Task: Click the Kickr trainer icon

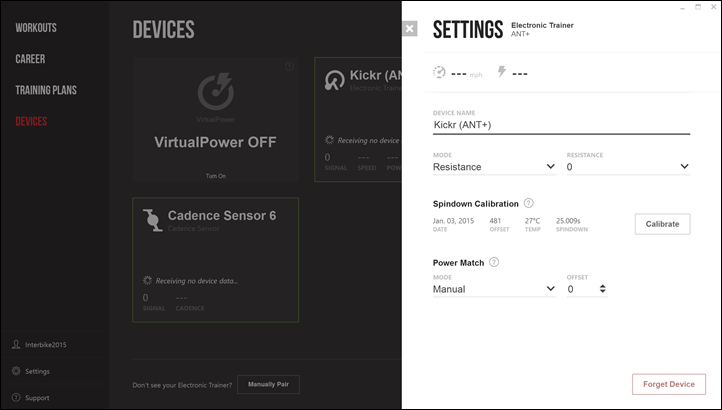Action: pyautogui.click(x=334, y=80)
